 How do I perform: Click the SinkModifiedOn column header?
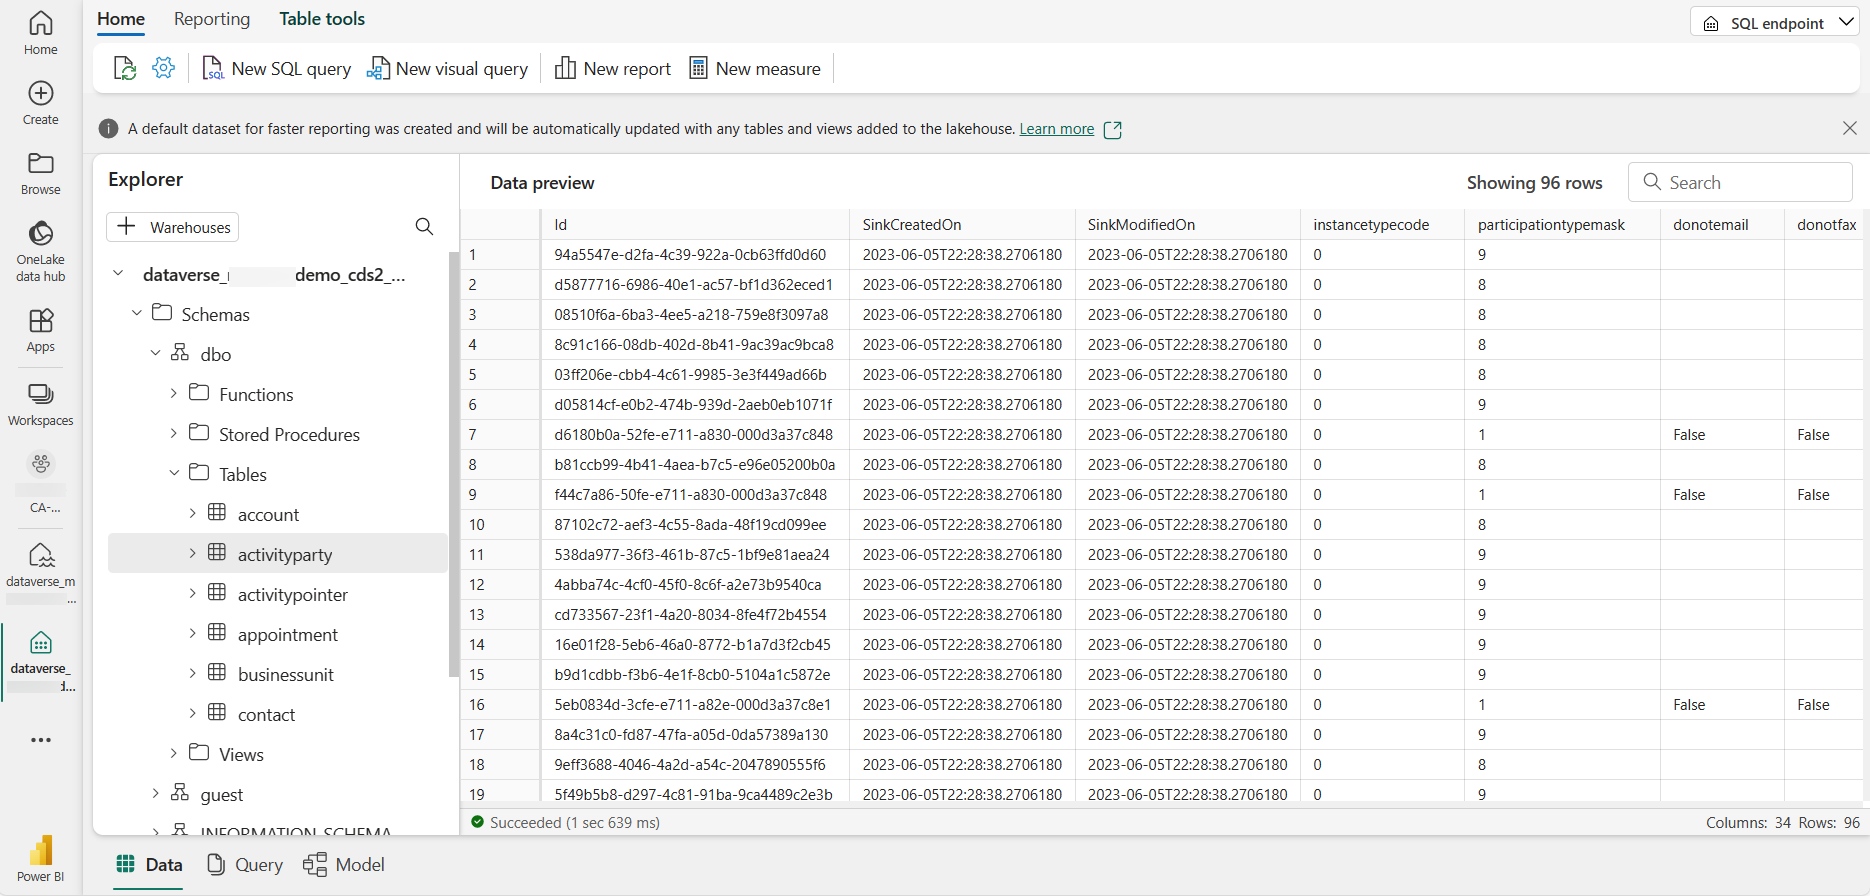coord(1187,224)
